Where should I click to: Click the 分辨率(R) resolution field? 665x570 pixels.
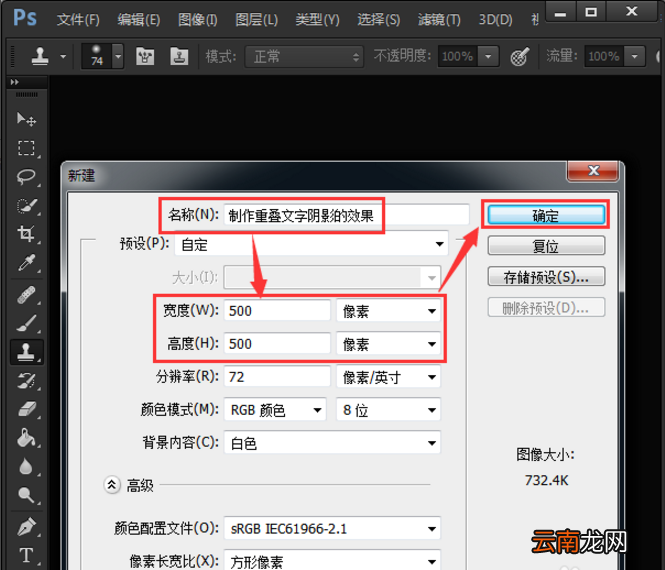tap(277, 377)
